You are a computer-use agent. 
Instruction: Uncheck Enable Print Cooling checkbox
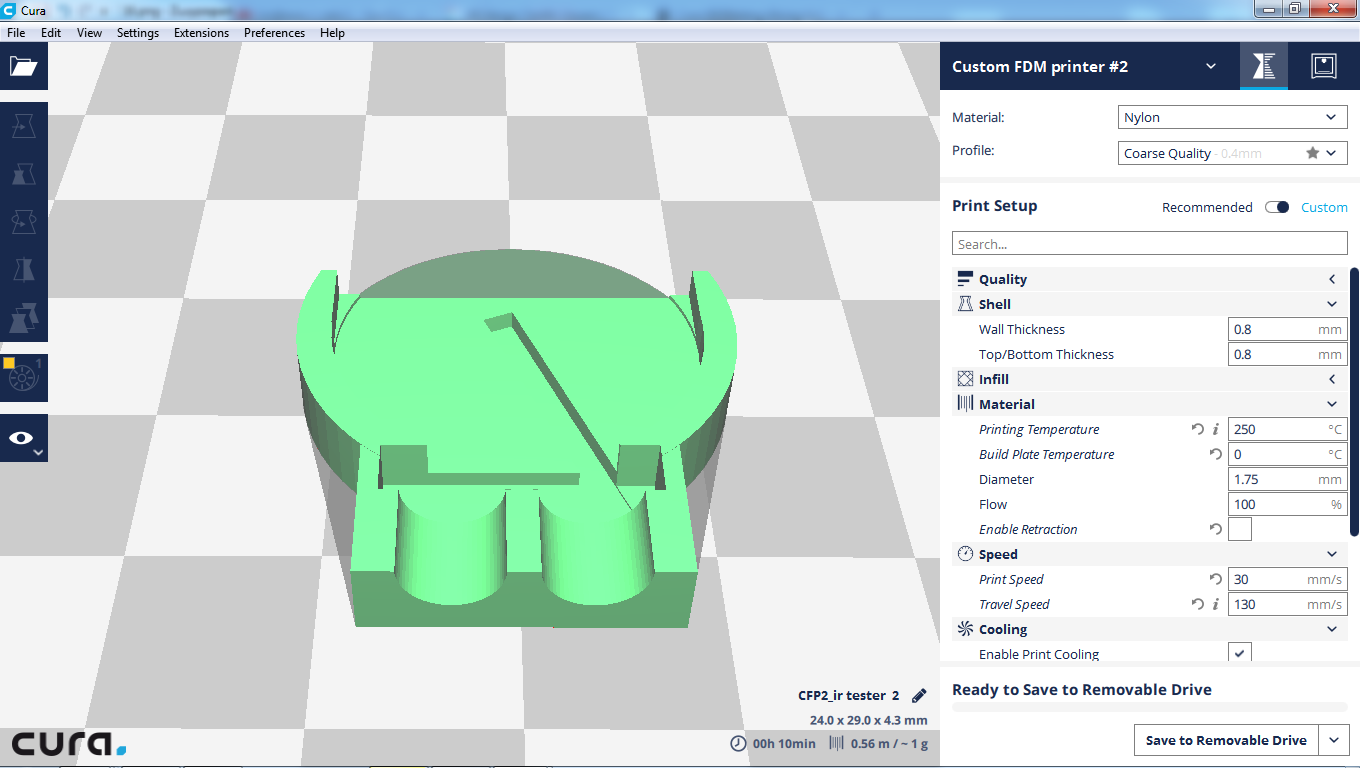click(x=1240, y=654)
